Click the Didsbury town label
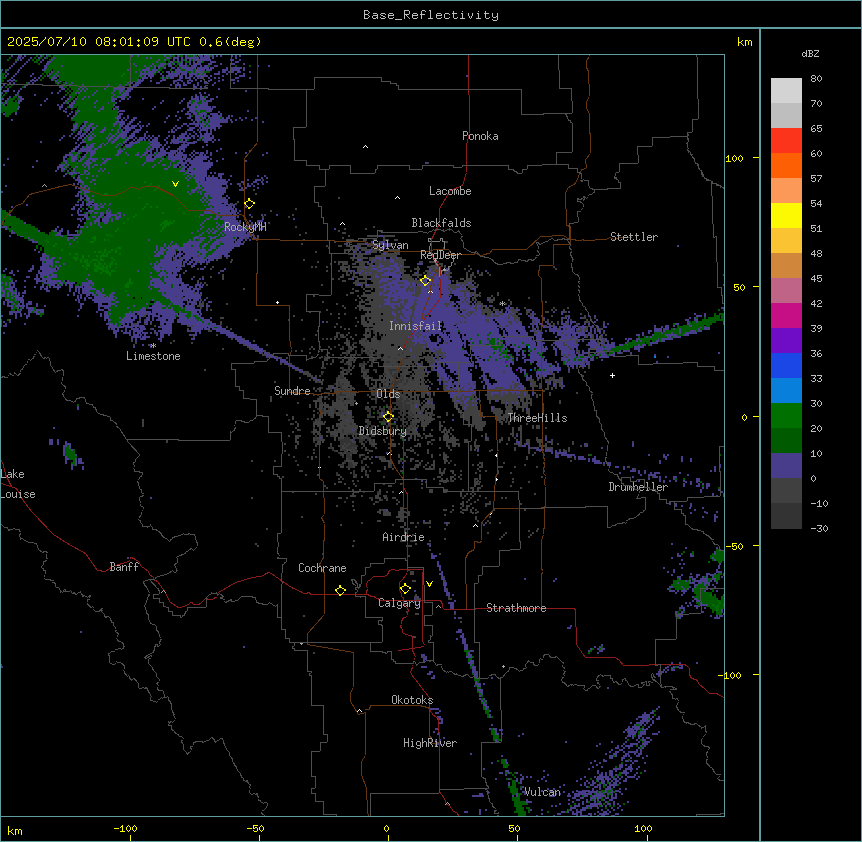The width and height of the screenshot is (862, 842). click(383, 431)
